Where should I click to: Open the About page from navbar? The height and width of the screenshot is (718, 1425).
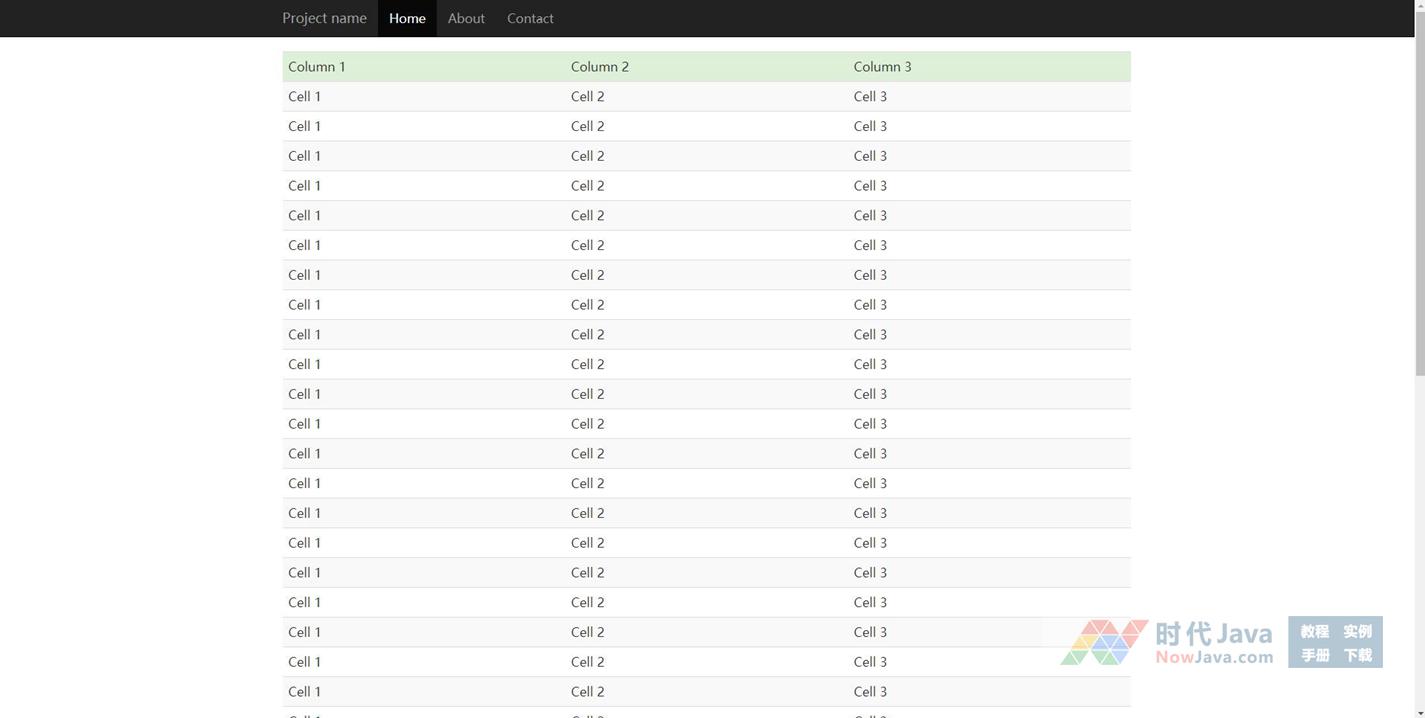click(466, 18)
